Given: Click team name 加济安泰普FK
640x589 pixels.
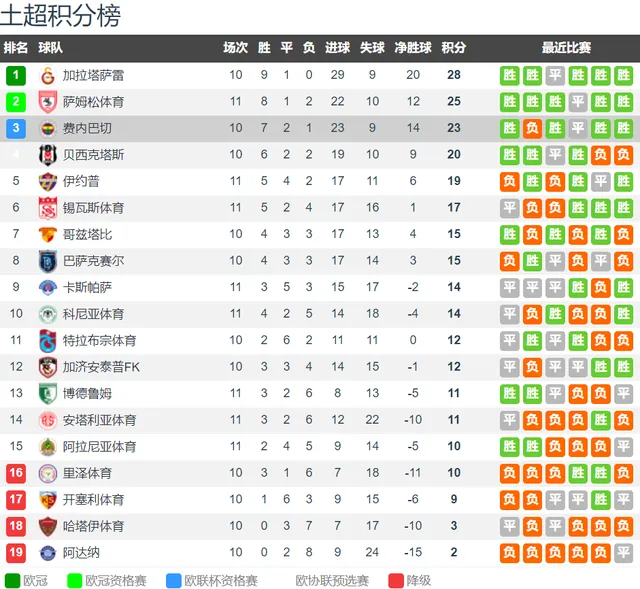Looking at the screenshot, I should pyautogui.click(x=101, y=367).
